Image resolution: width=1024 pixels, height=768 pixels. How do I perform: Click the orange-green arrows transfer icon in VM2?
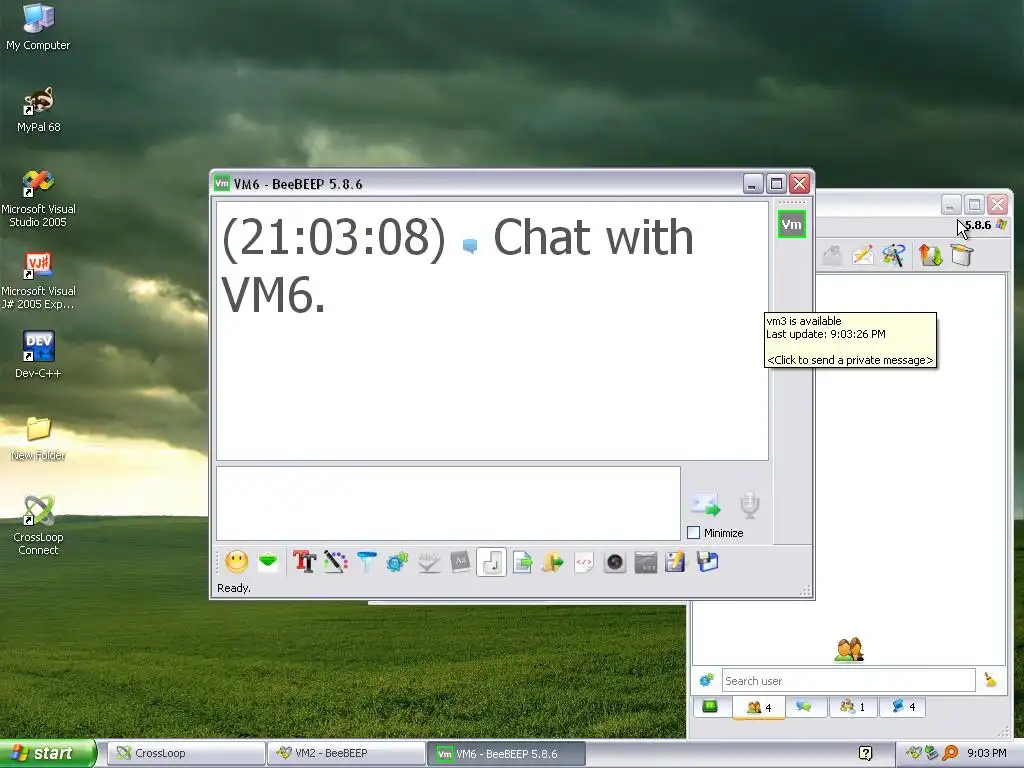point(930,255)
